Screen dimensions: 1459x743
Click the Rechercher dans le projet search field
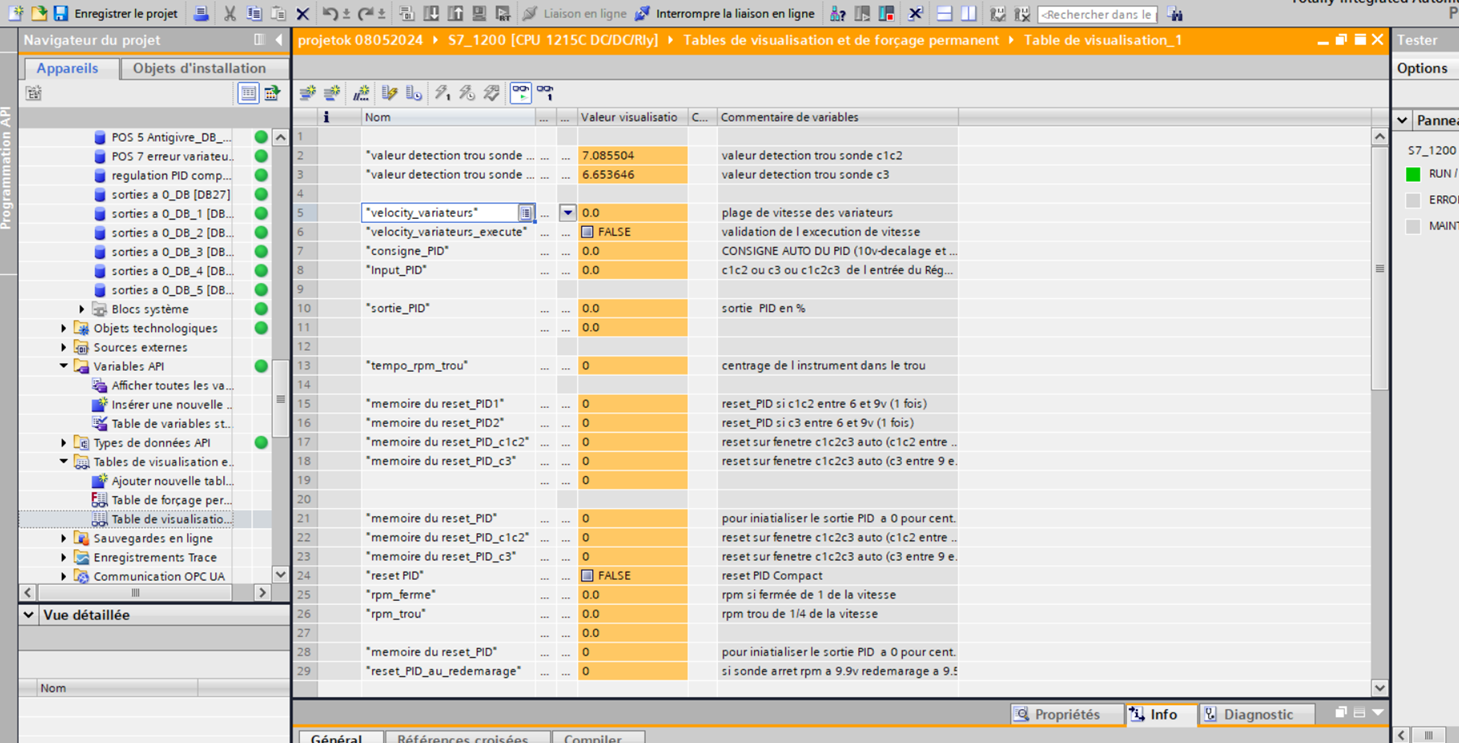1097,14
